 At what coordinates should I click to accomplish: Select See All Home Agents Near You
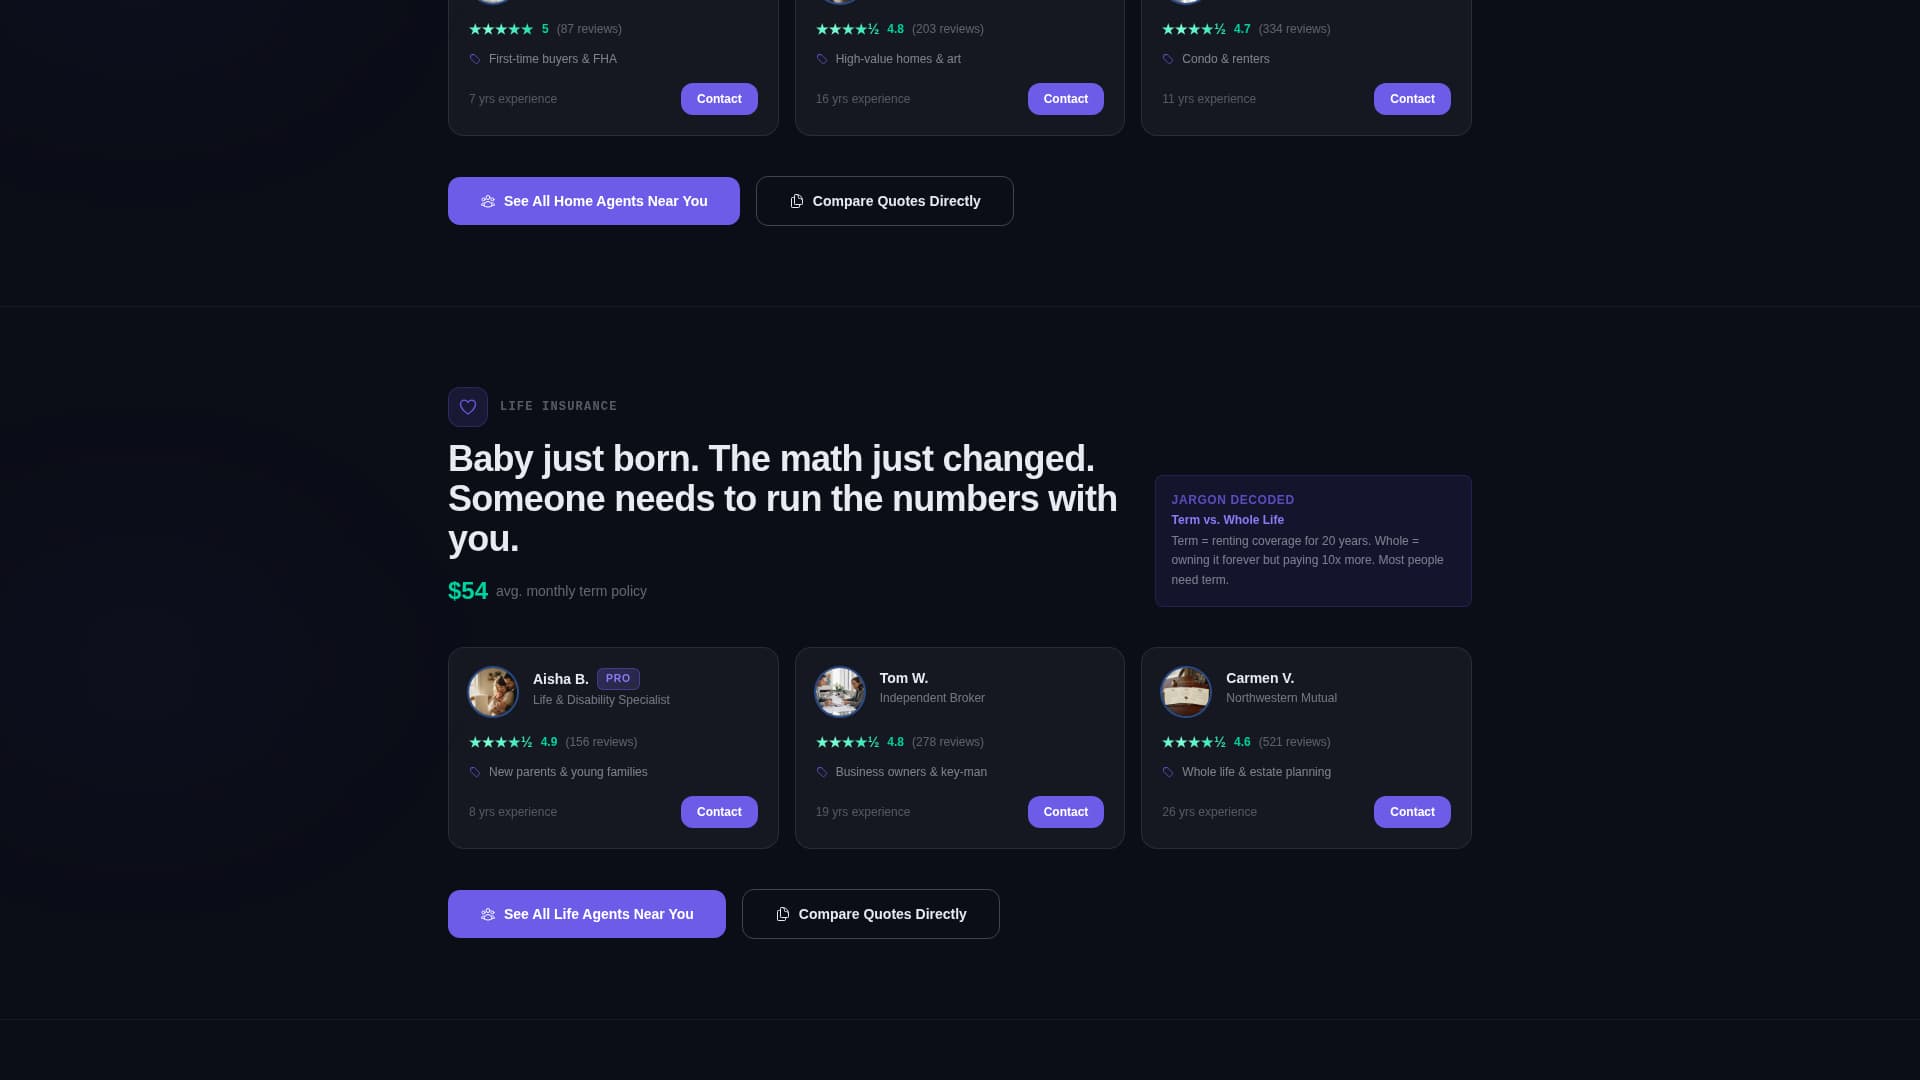tap(593, 201)
